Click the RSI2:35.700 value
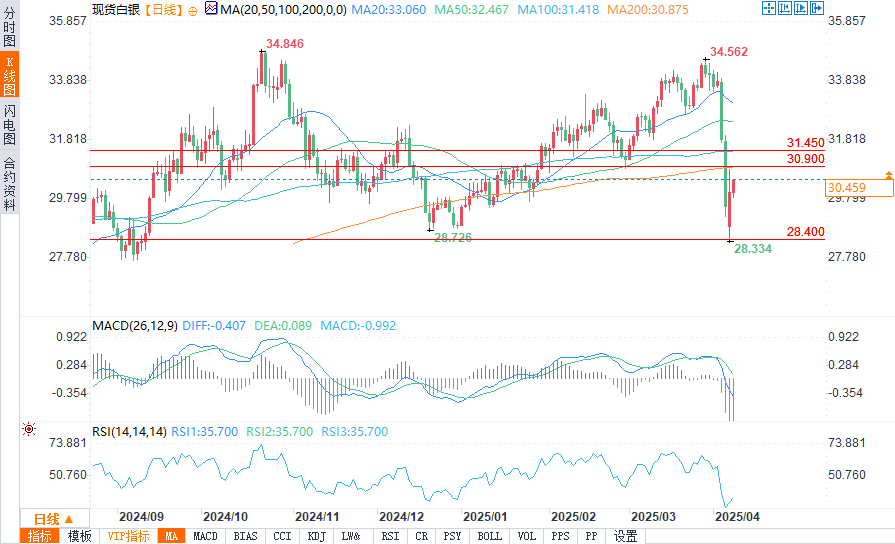 (x=280, y=432)
